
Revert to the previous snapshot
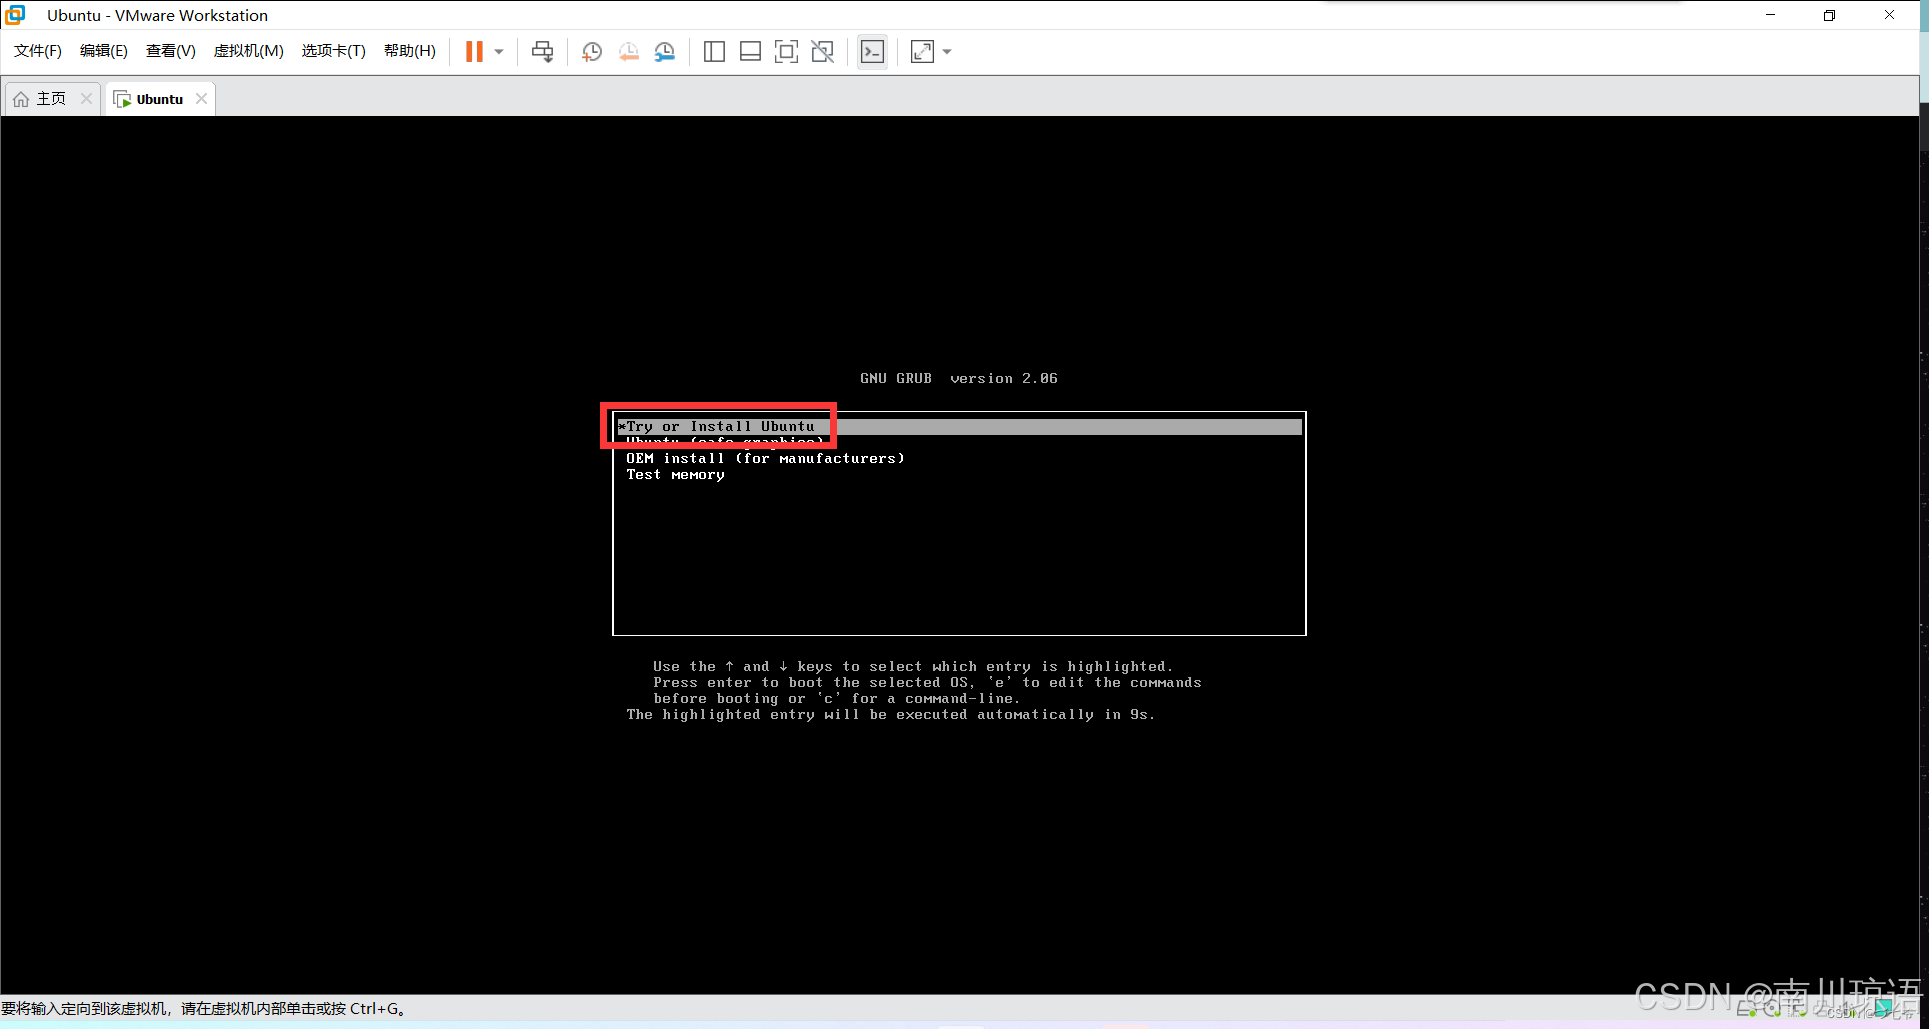[628, 51]
